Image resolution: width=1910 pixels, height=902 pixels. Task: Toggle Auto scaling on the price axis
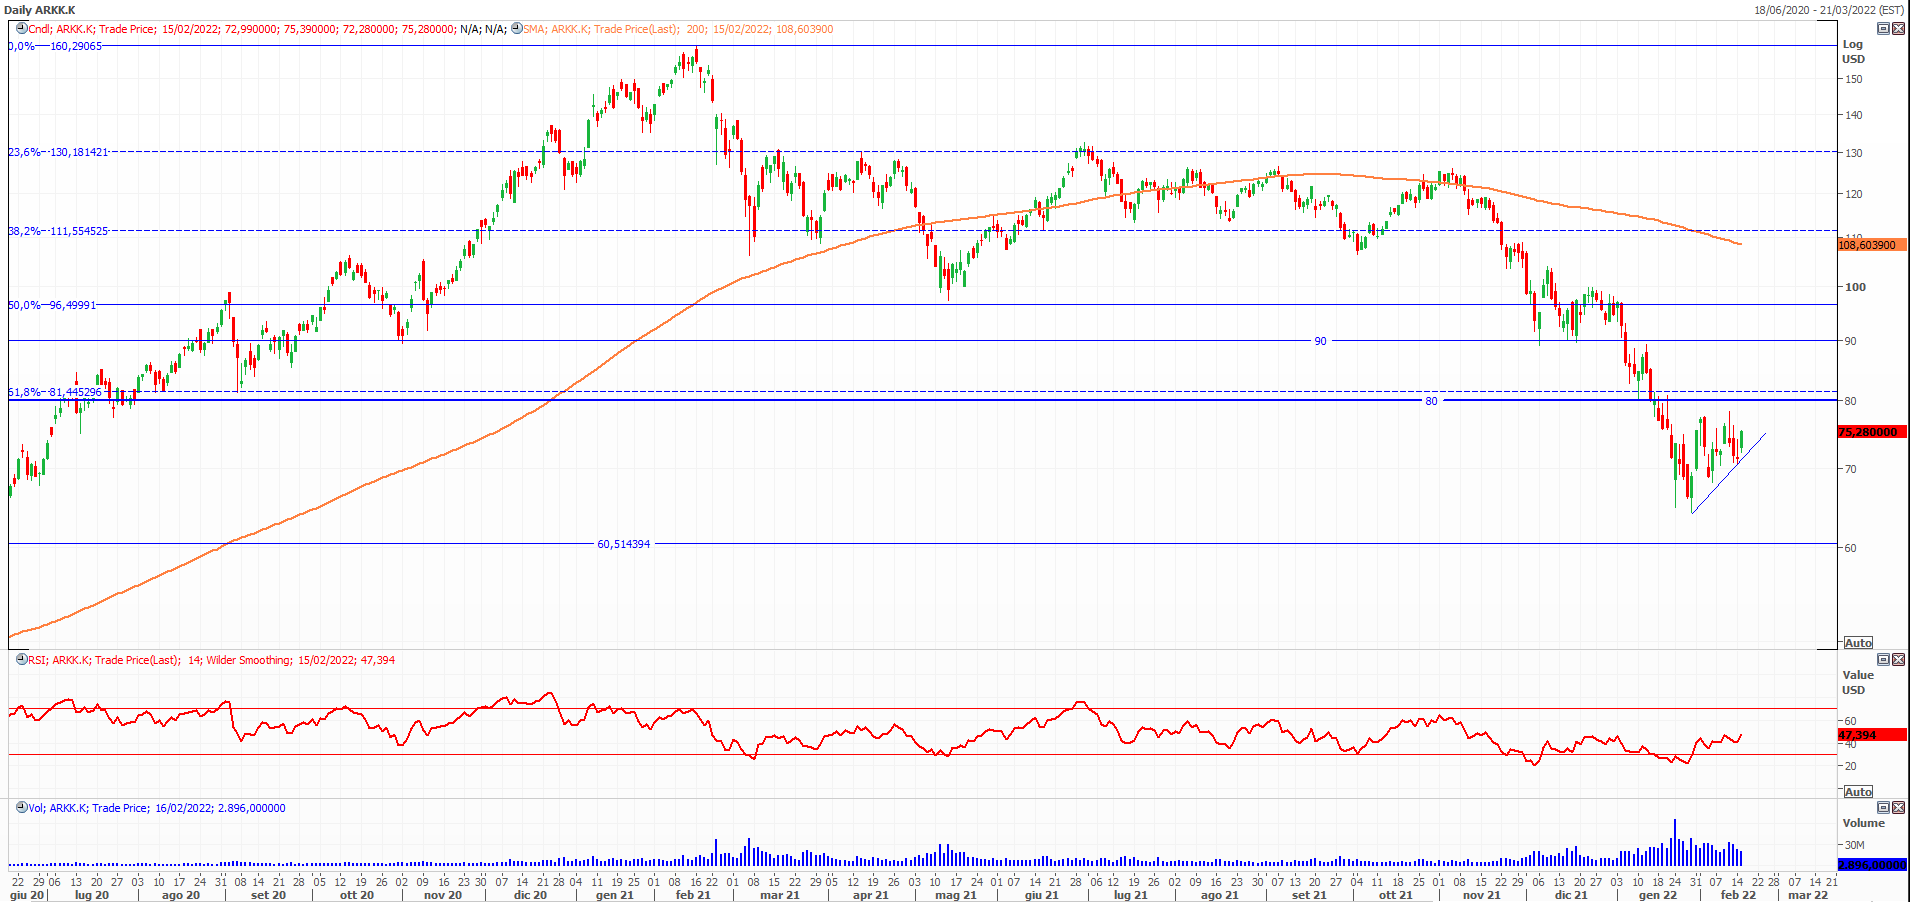(1858, 643)
